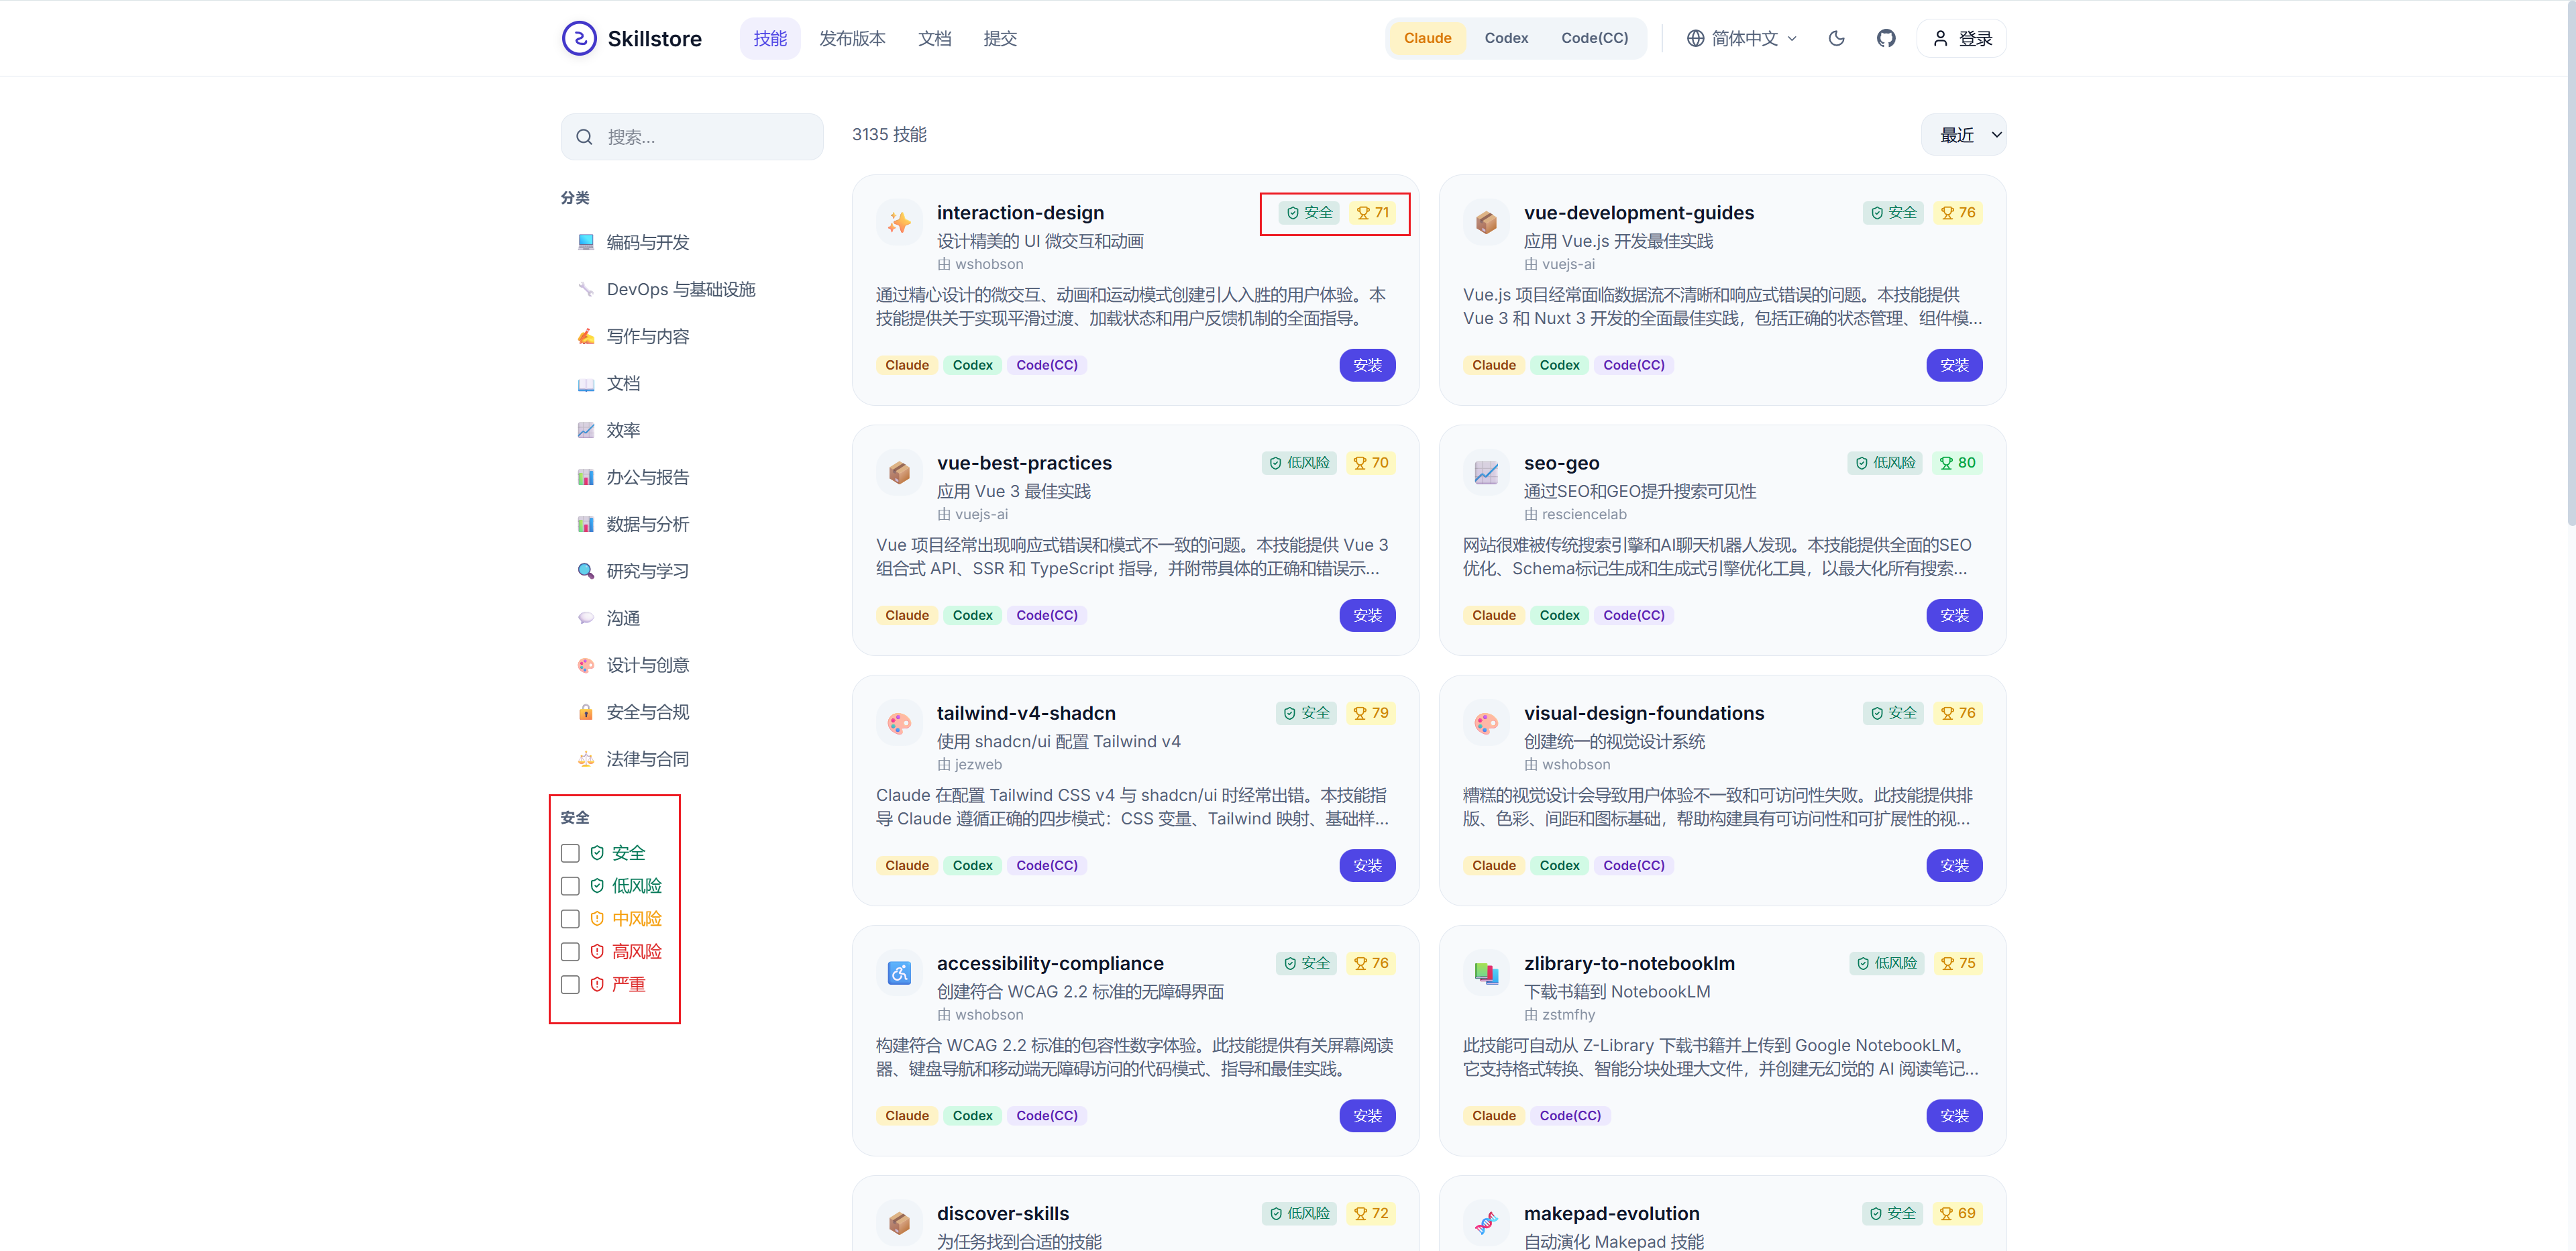The image size is (2576, 1251).
Task: Install the tailwind-v4-shadcn skill
Action: [x=1367, y=866]
